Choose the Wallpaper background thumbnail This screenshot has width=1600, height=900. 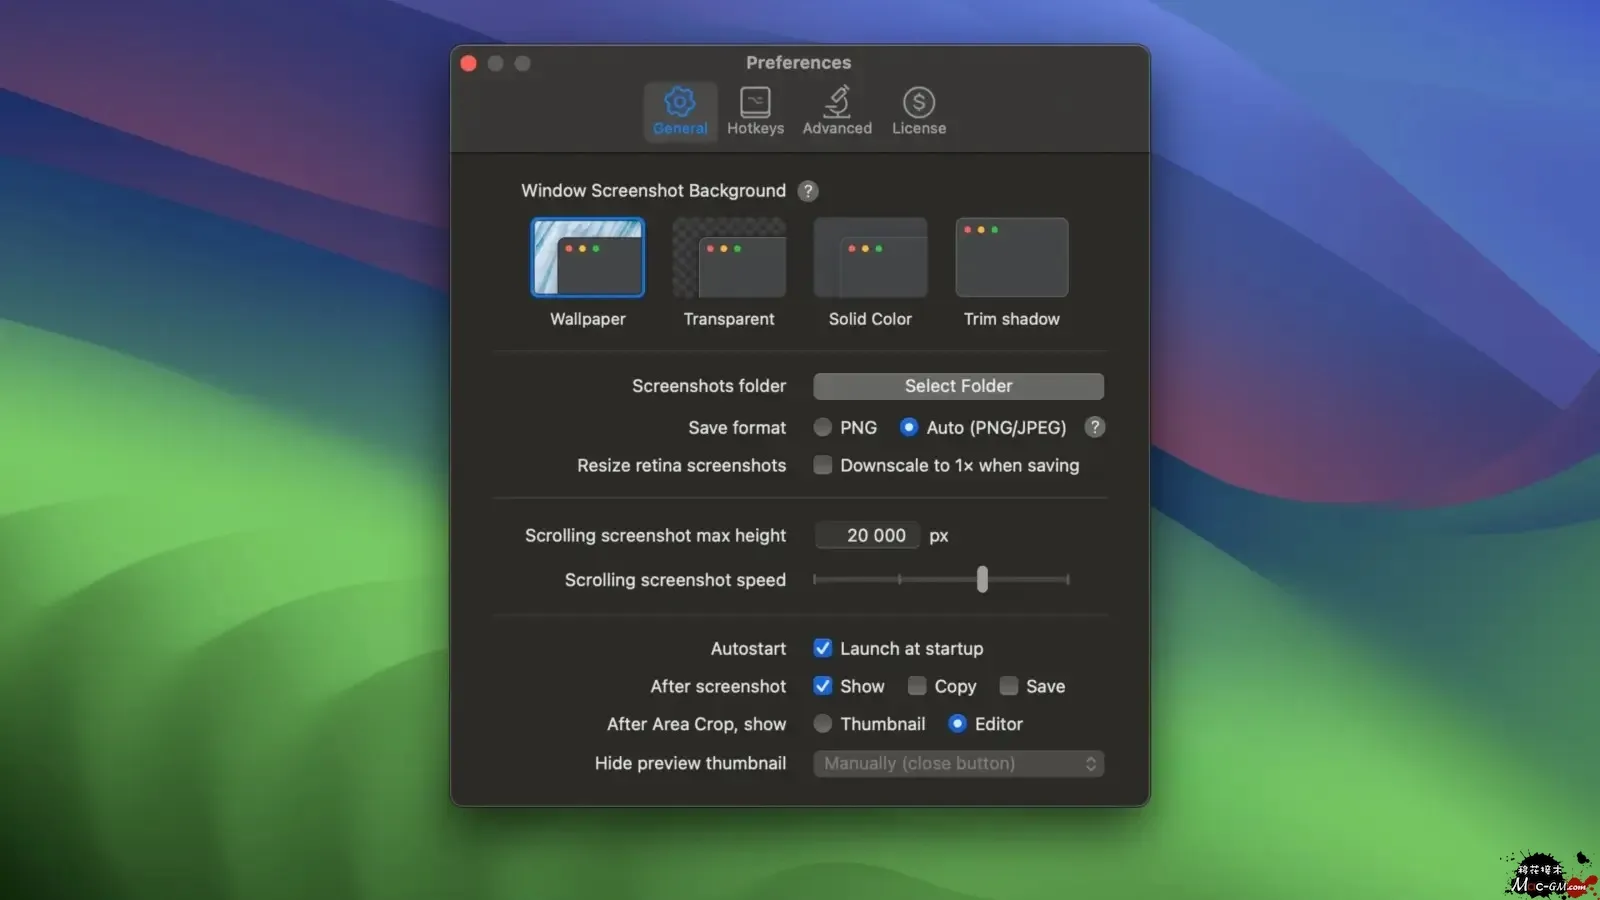click(x=588, y=258)
